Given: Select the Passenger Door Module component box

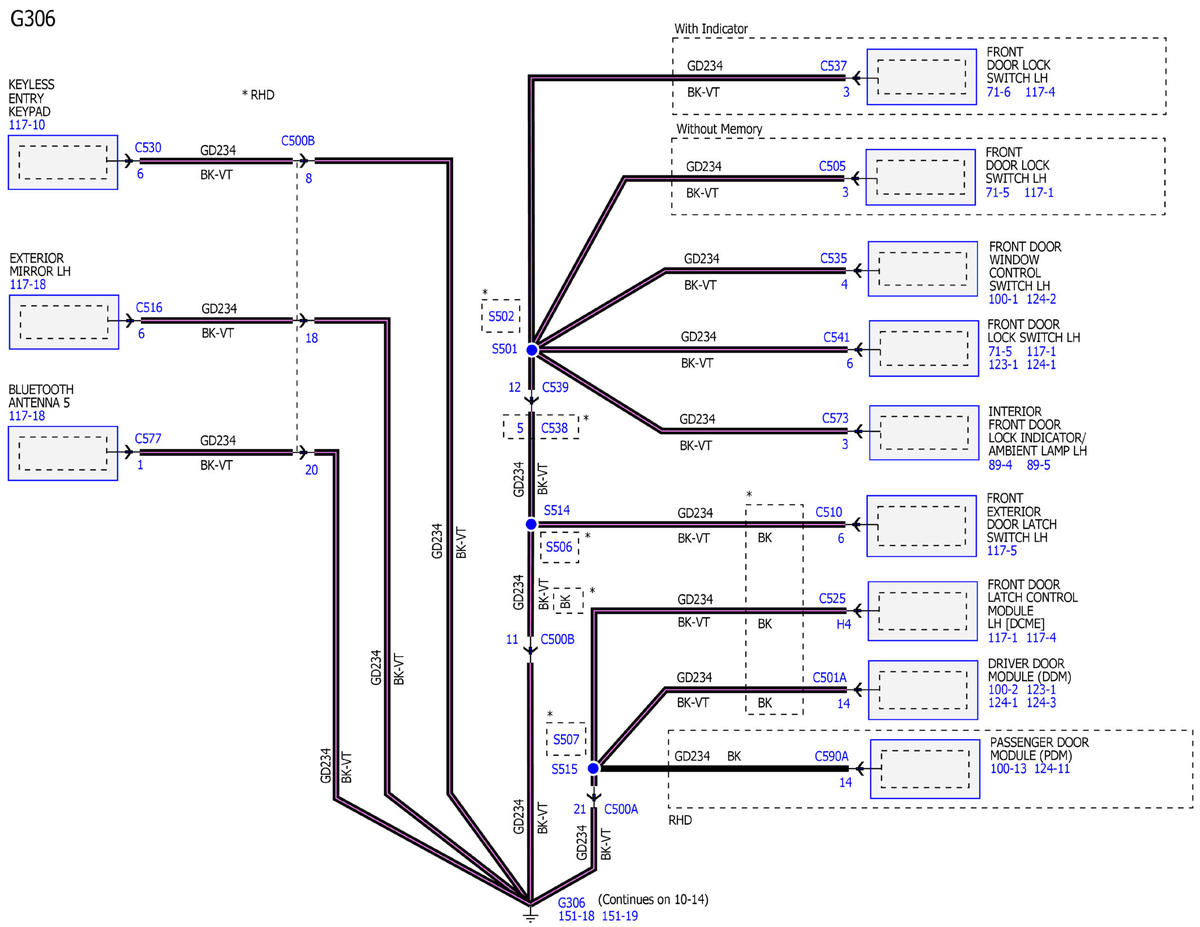Looking at the screenshot, I should point(925,769).
